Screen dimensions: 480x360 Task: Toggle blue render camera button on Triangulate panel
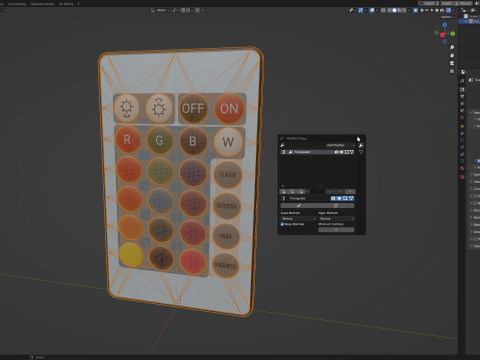coord(333,198)
